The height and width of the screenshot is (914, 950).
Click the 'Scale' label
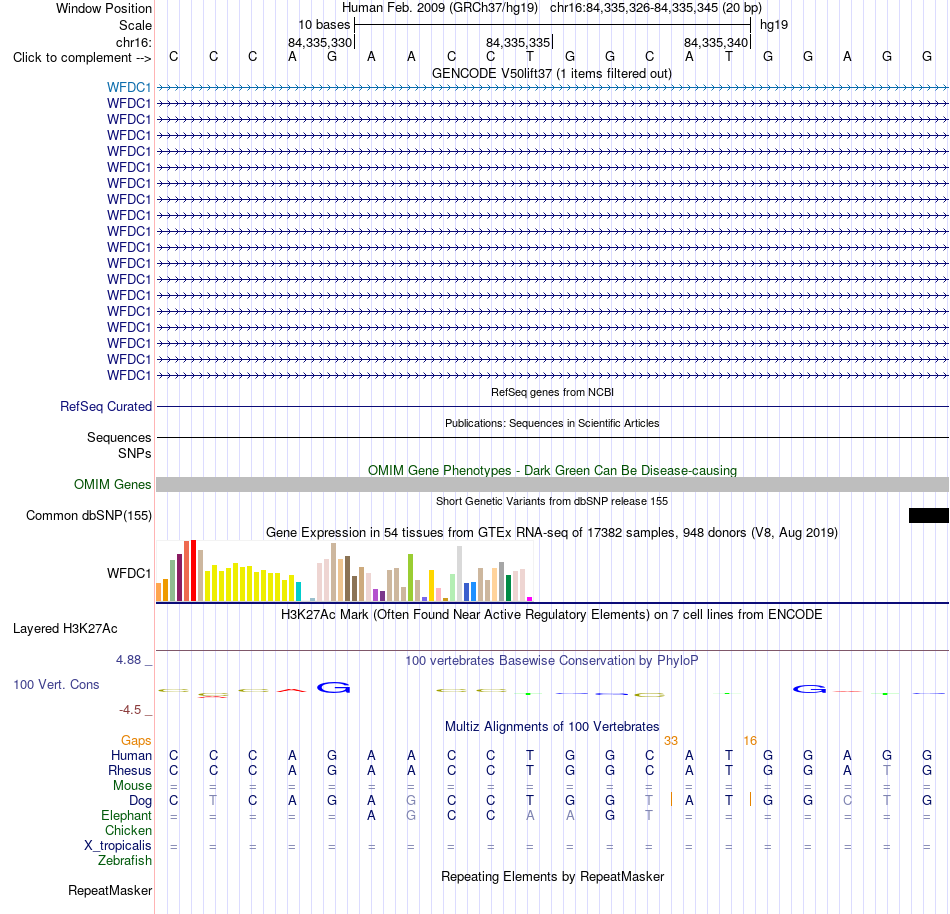(135, 25)
